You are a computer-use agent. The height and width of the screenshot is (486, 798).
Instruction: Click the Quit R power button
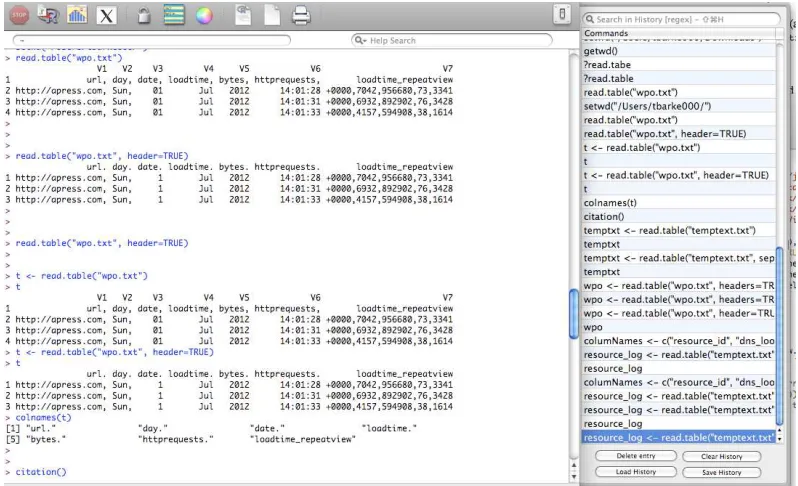[562, 14]
